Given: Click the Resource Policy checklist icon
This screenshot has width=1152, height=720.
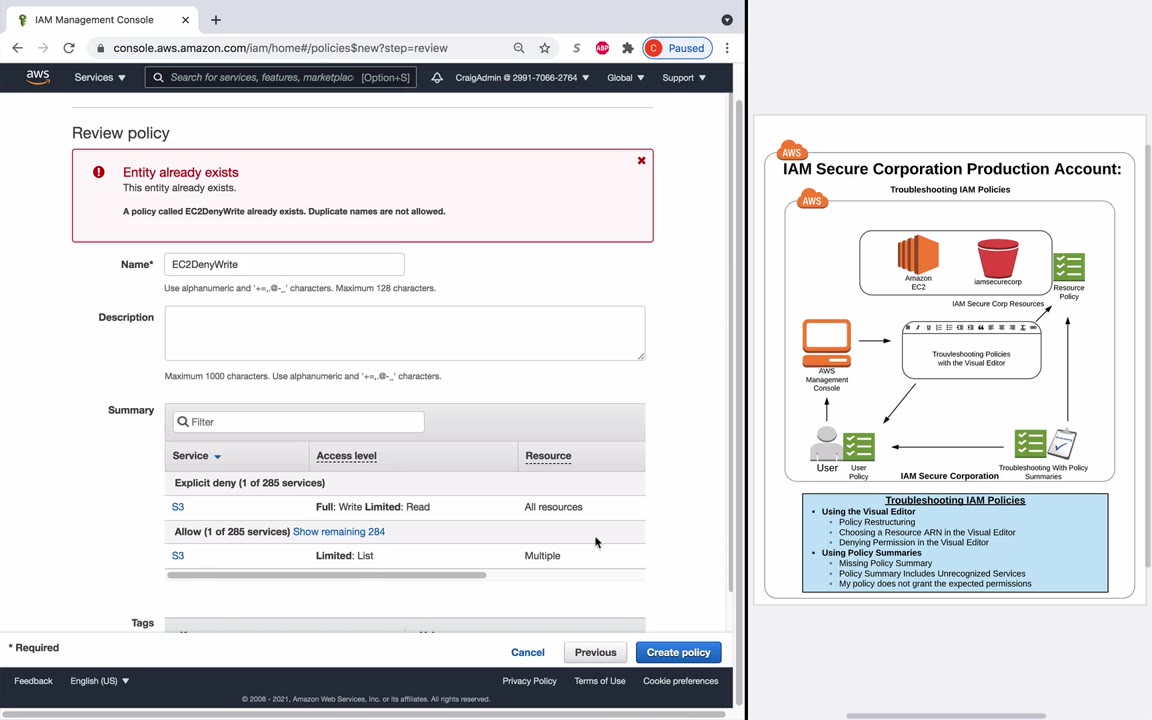Looking at the screenshot, I should (x=1068, y=267).
